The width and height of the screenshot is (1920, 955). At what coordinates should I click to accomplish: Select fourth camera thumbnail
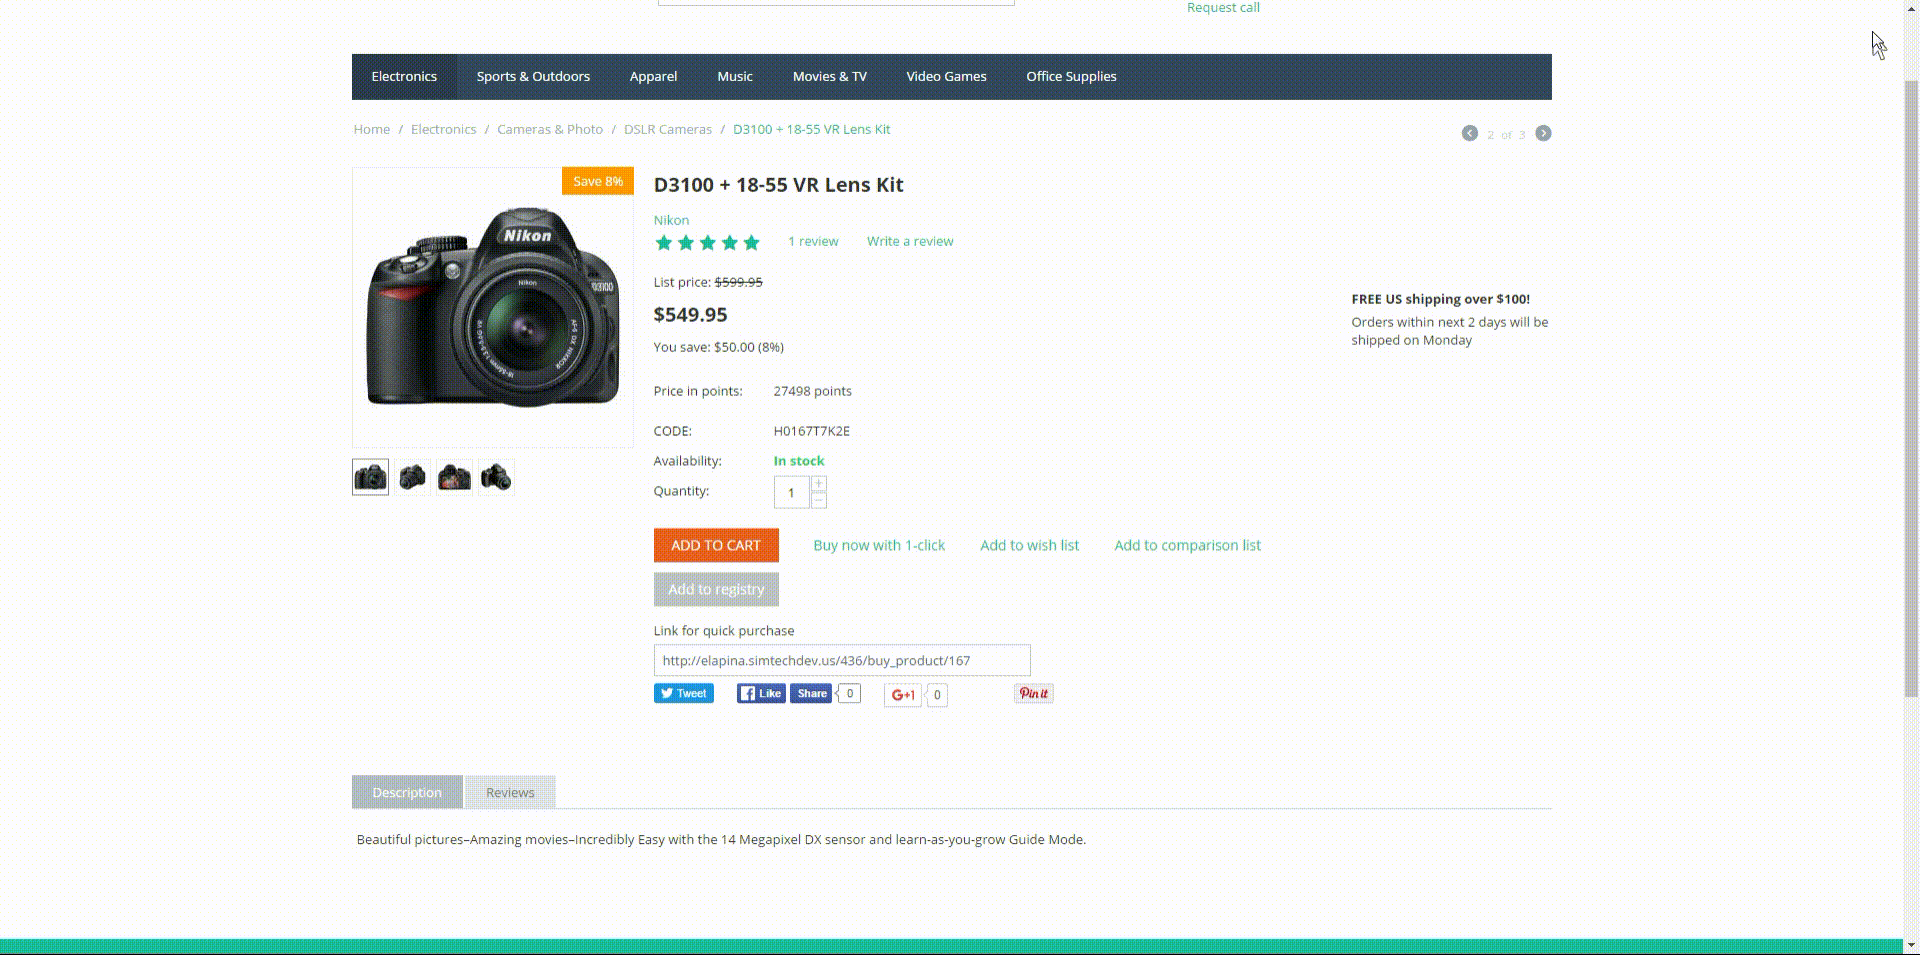496,477
